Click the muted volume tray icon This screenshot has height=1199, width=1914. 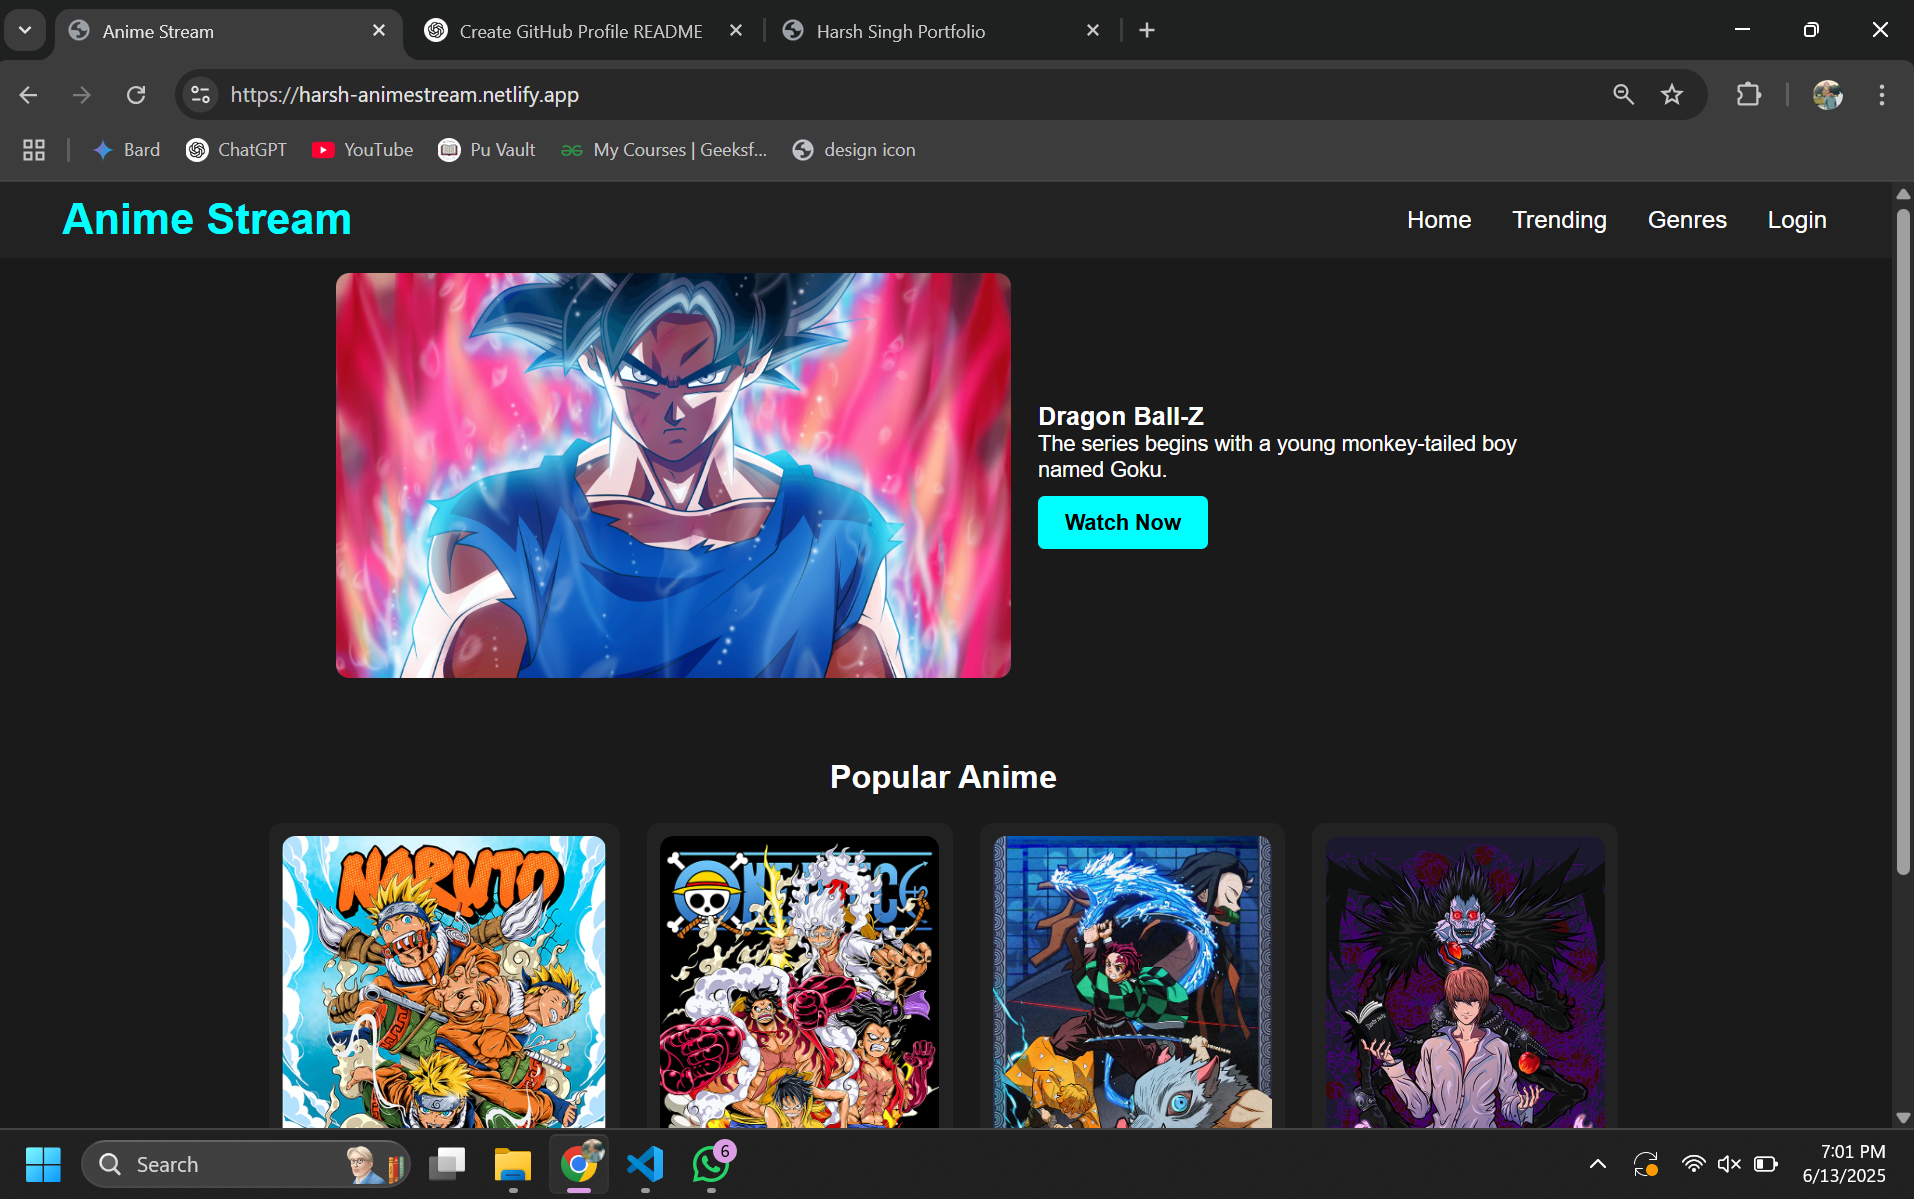(x=1729, y=1164)
